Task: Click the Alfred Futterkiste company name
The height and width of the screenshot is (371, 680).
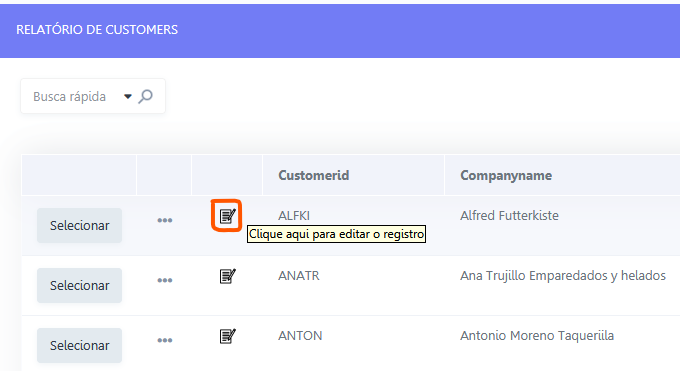Action: click(x=509, y=216)
